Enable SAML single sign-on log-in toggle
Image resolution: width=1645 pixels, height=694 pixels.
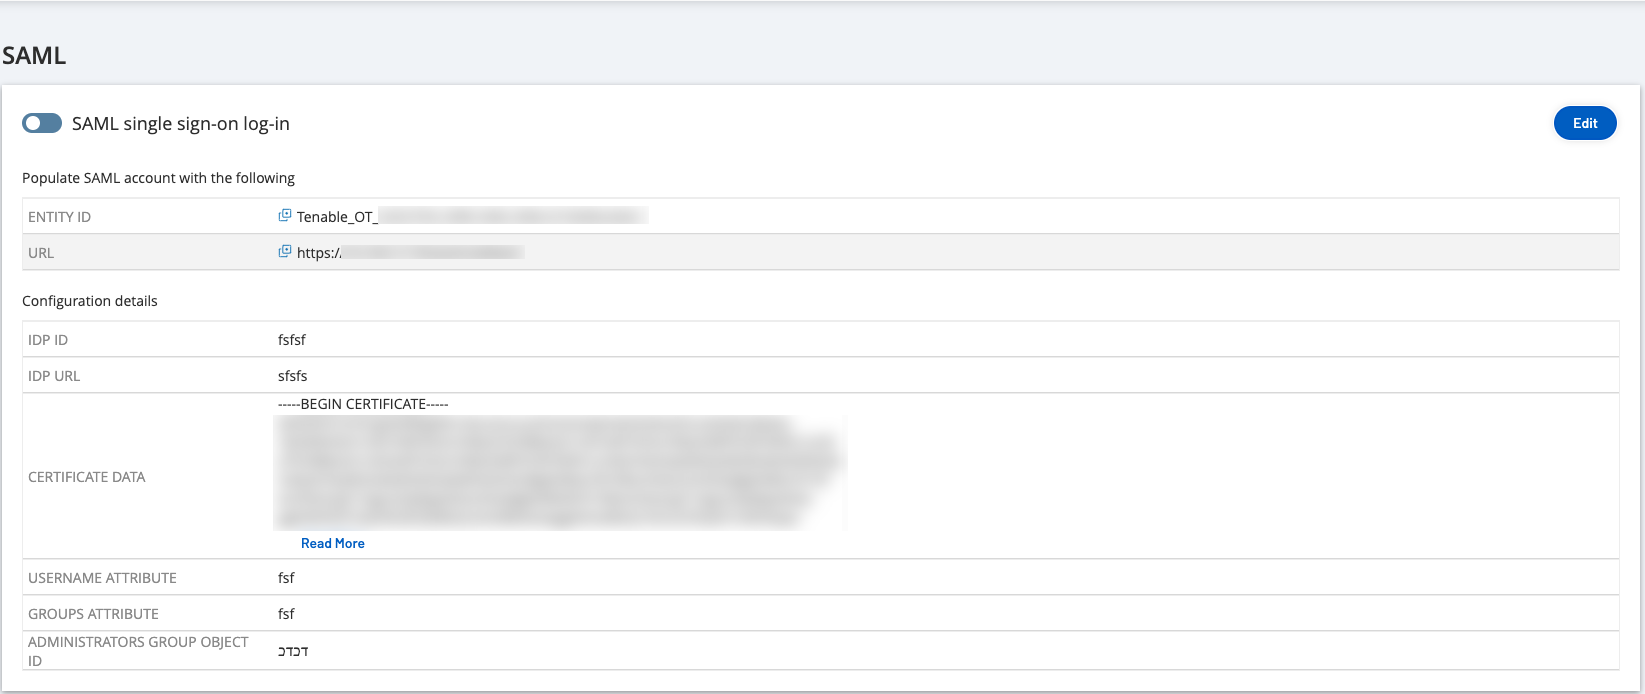[x=42, y=123]
